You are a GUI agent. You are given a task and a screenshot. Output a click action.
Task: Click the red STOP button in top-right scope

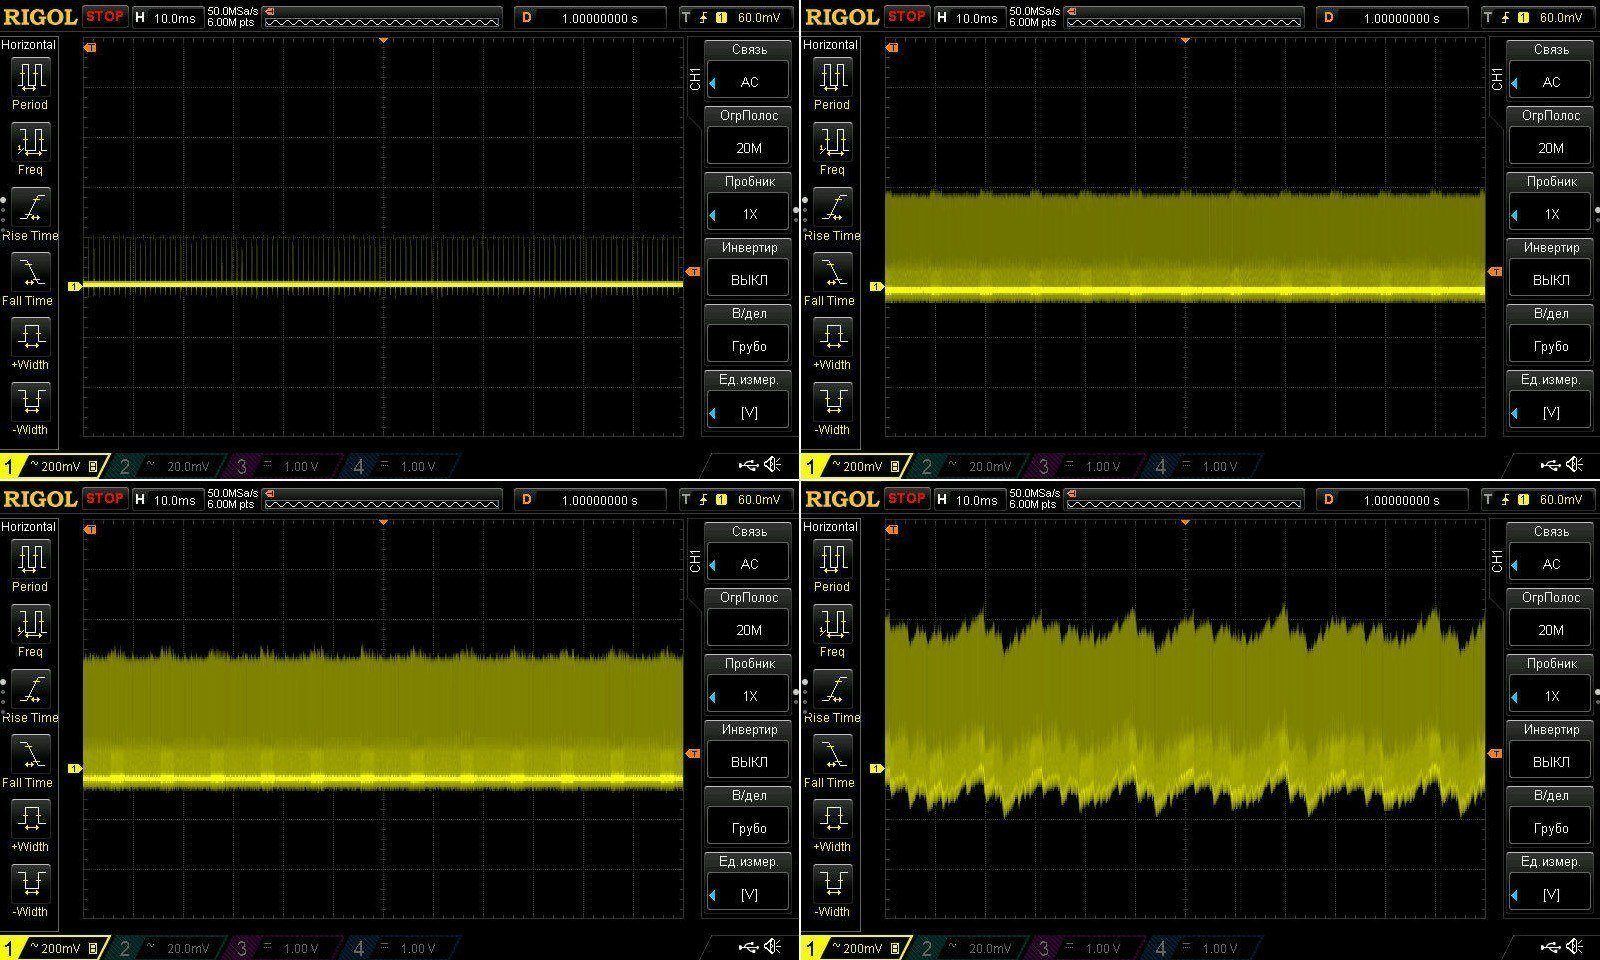click(x=906, y=17)
